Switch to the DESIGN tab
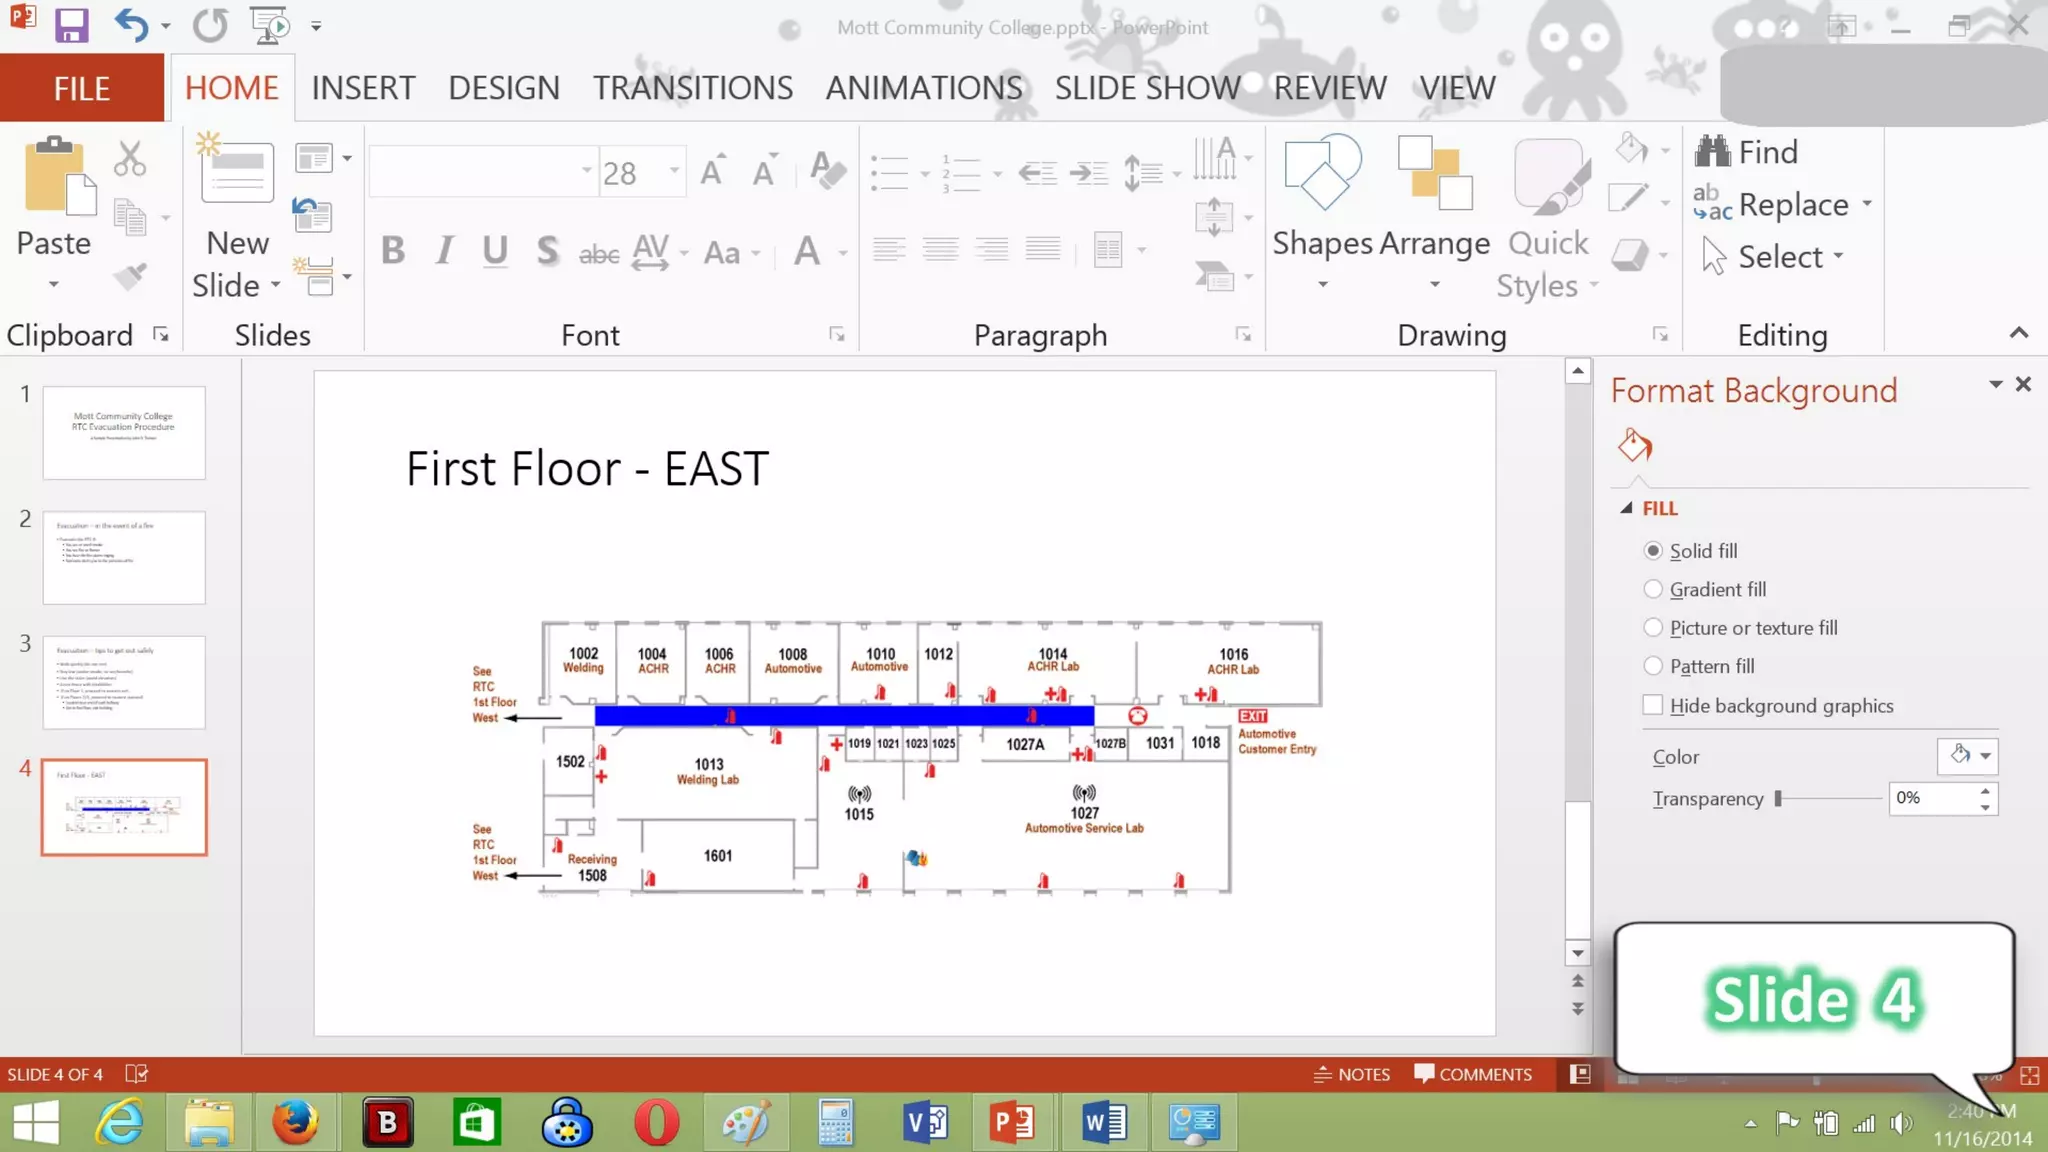 pyautogui.click(x=503, y=88)
